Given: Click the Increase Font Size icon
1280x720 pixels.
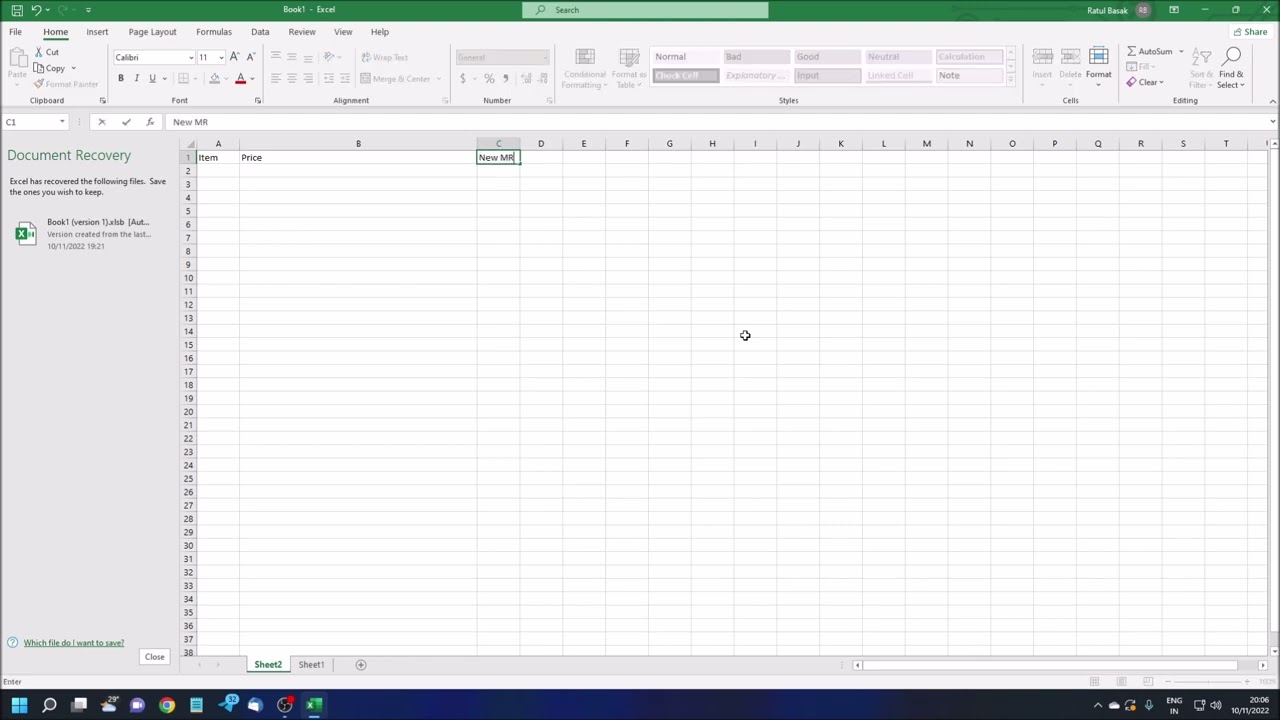Looking at the screenshot, I should tap(235, 57).
